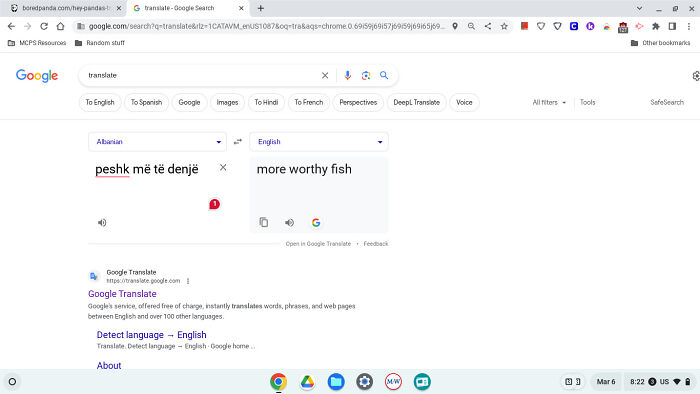Open Settings from the shelf

(364, 382)
